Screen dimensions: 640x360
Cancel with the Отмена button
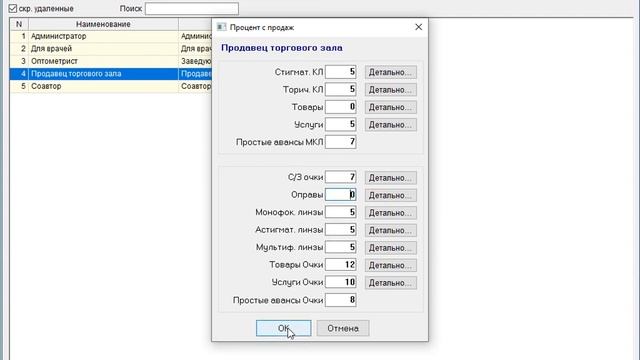click(343, 328)
